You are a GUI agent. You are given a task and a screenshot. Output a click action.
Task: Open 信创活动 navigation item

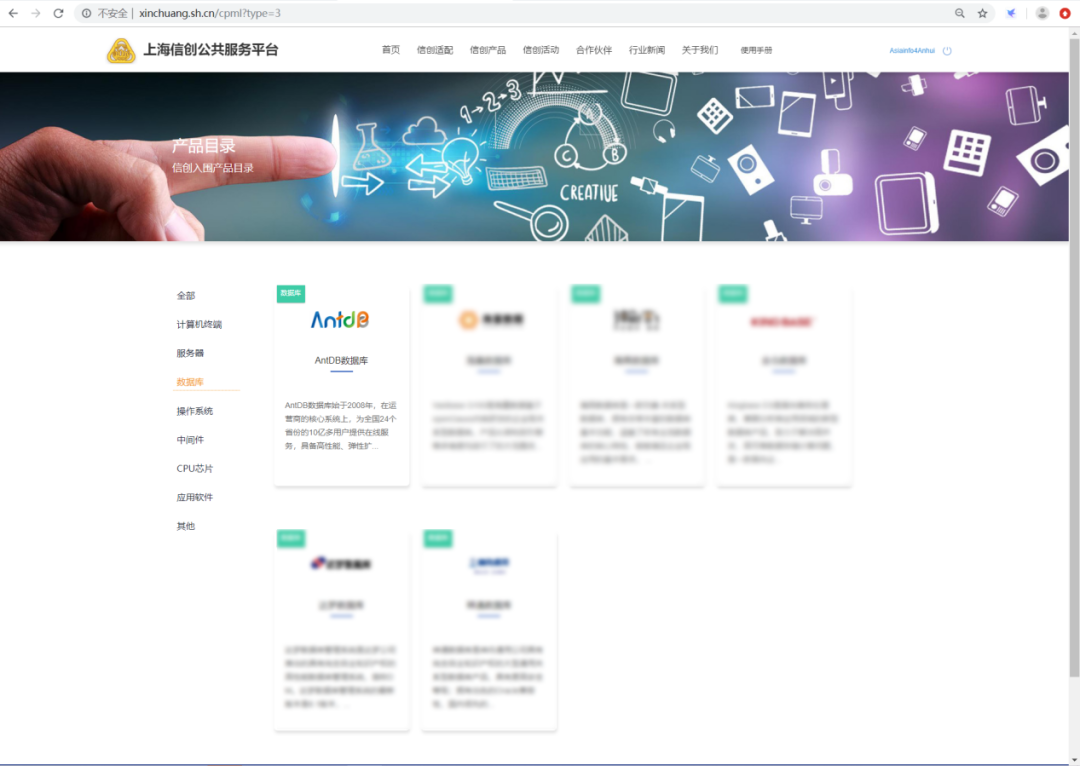click(541, 50)
